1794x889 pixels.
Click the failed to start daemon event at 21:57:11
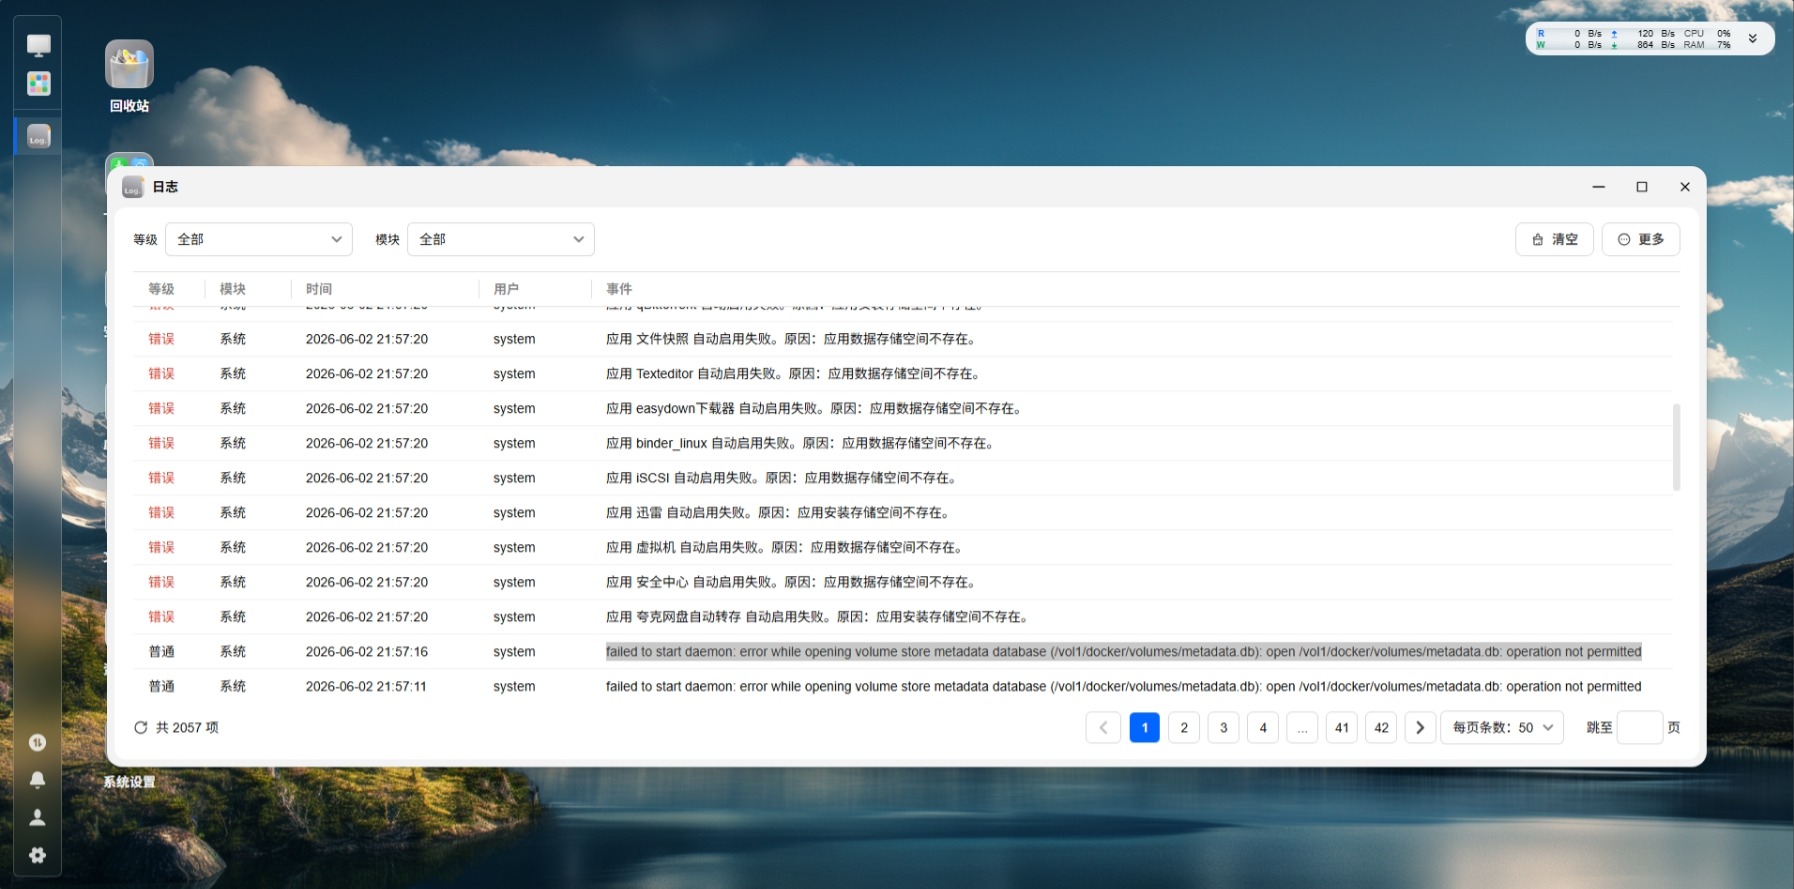[1123, 687]
